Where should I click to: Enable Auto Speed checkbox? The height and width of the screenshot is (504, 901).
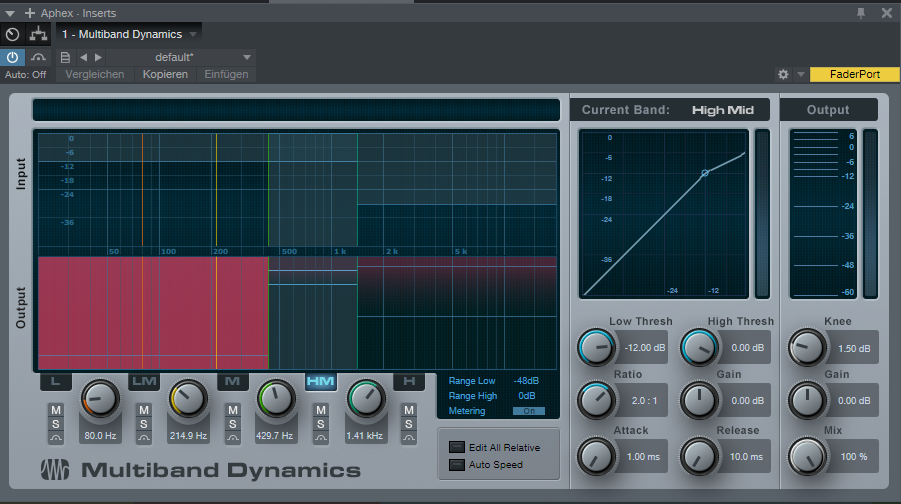pos(457,464)
